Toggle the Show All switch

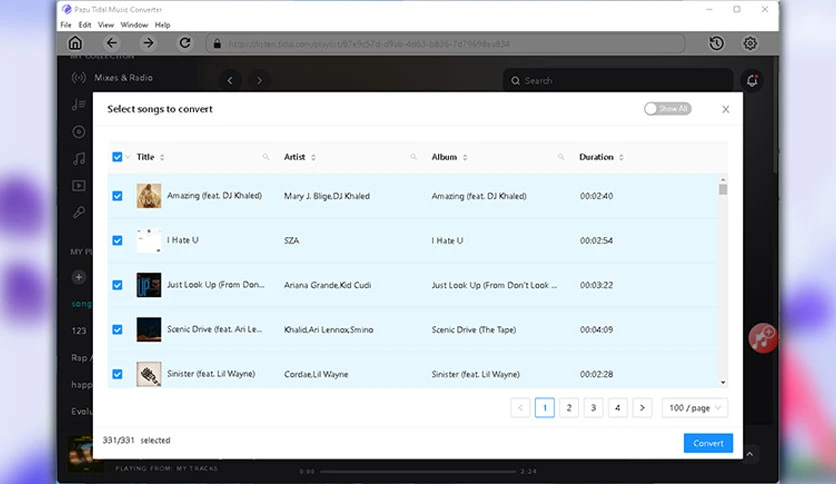668,109
